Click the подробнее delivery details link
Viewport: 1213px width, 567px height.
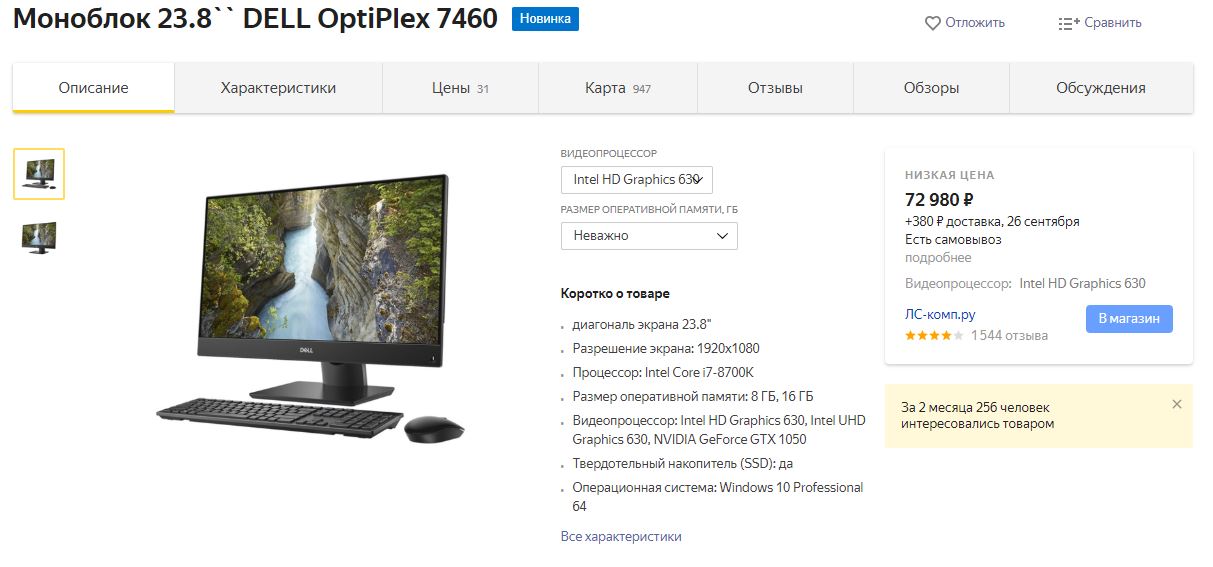pyautogui.click(x=938, y=258)
